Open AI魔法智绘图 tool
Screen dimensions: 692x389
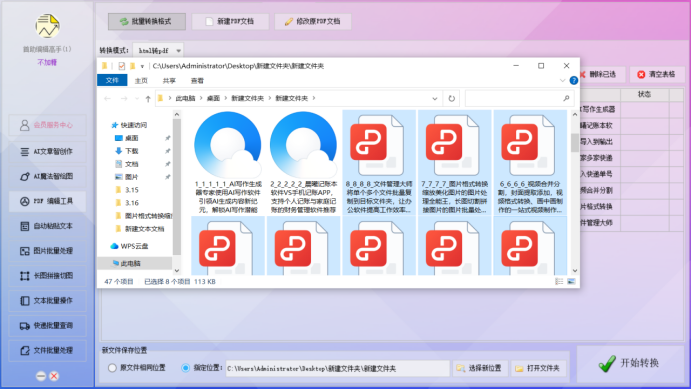pyautogui.click(x=47, y=176)
